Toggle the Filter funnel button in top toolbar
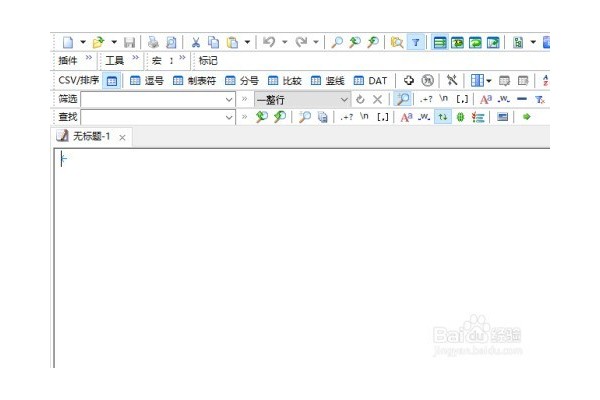 tap(416, 42)
